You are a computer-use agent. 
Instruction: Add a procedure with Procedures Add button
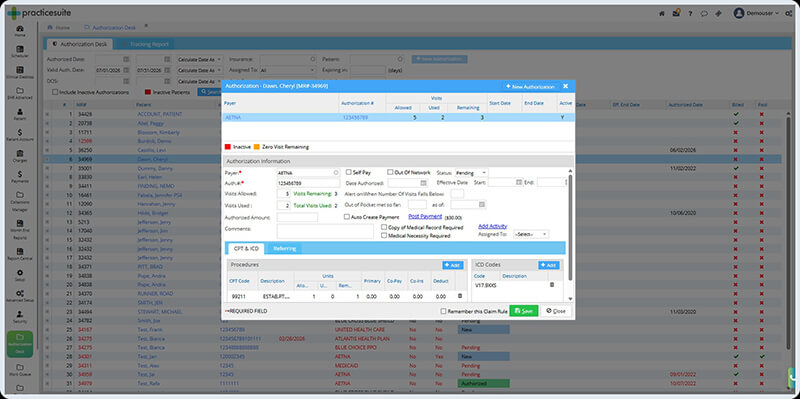[453, 265]
